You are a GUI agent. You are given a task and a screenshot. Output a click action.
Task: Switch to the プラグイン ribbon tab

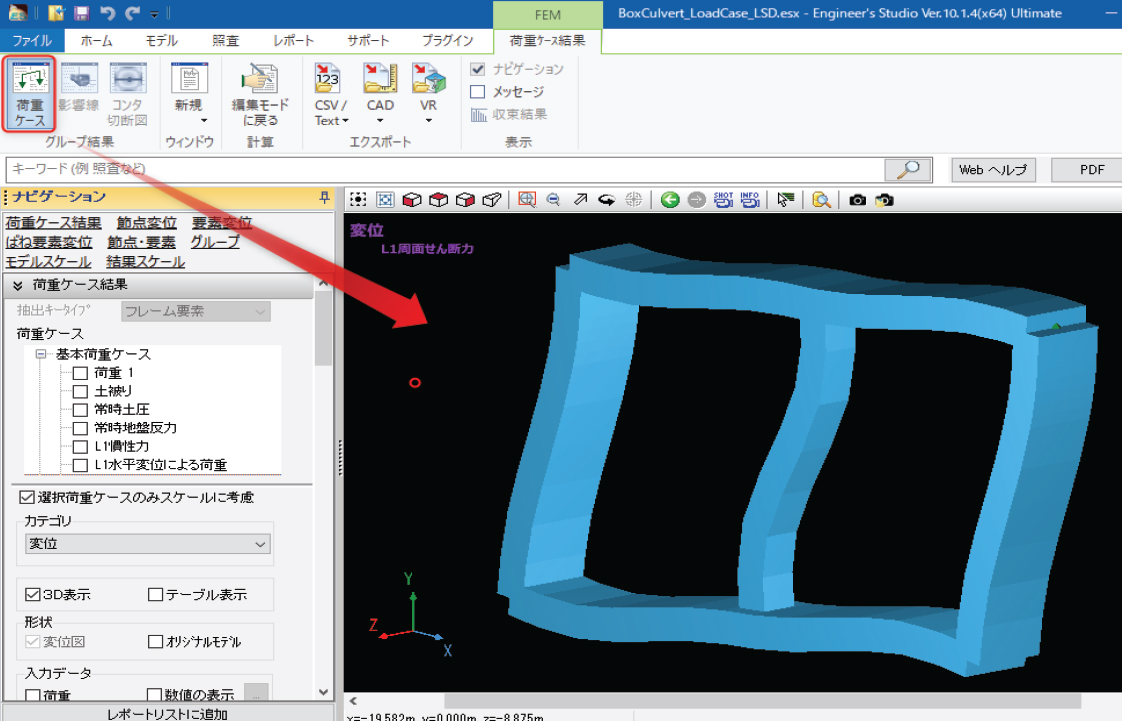point(447,40)
